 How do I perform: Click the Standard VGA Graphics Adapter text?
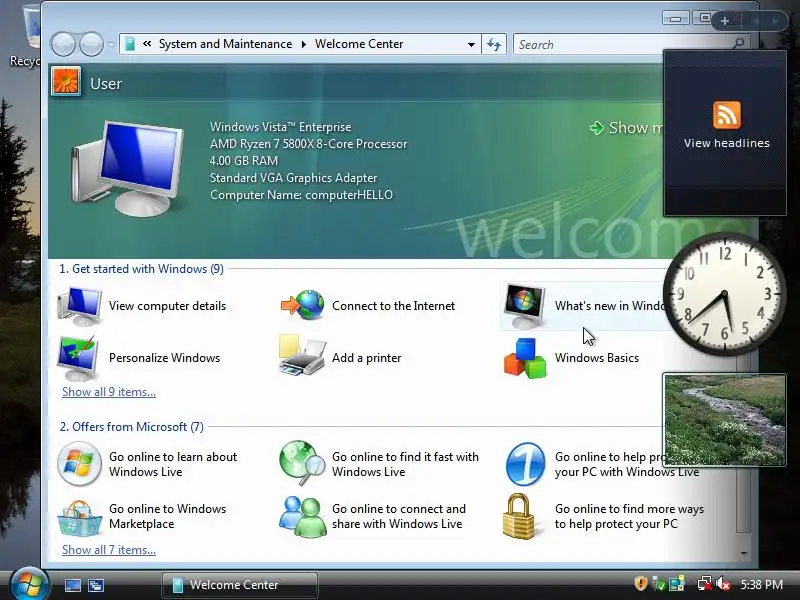pos(293,178)
